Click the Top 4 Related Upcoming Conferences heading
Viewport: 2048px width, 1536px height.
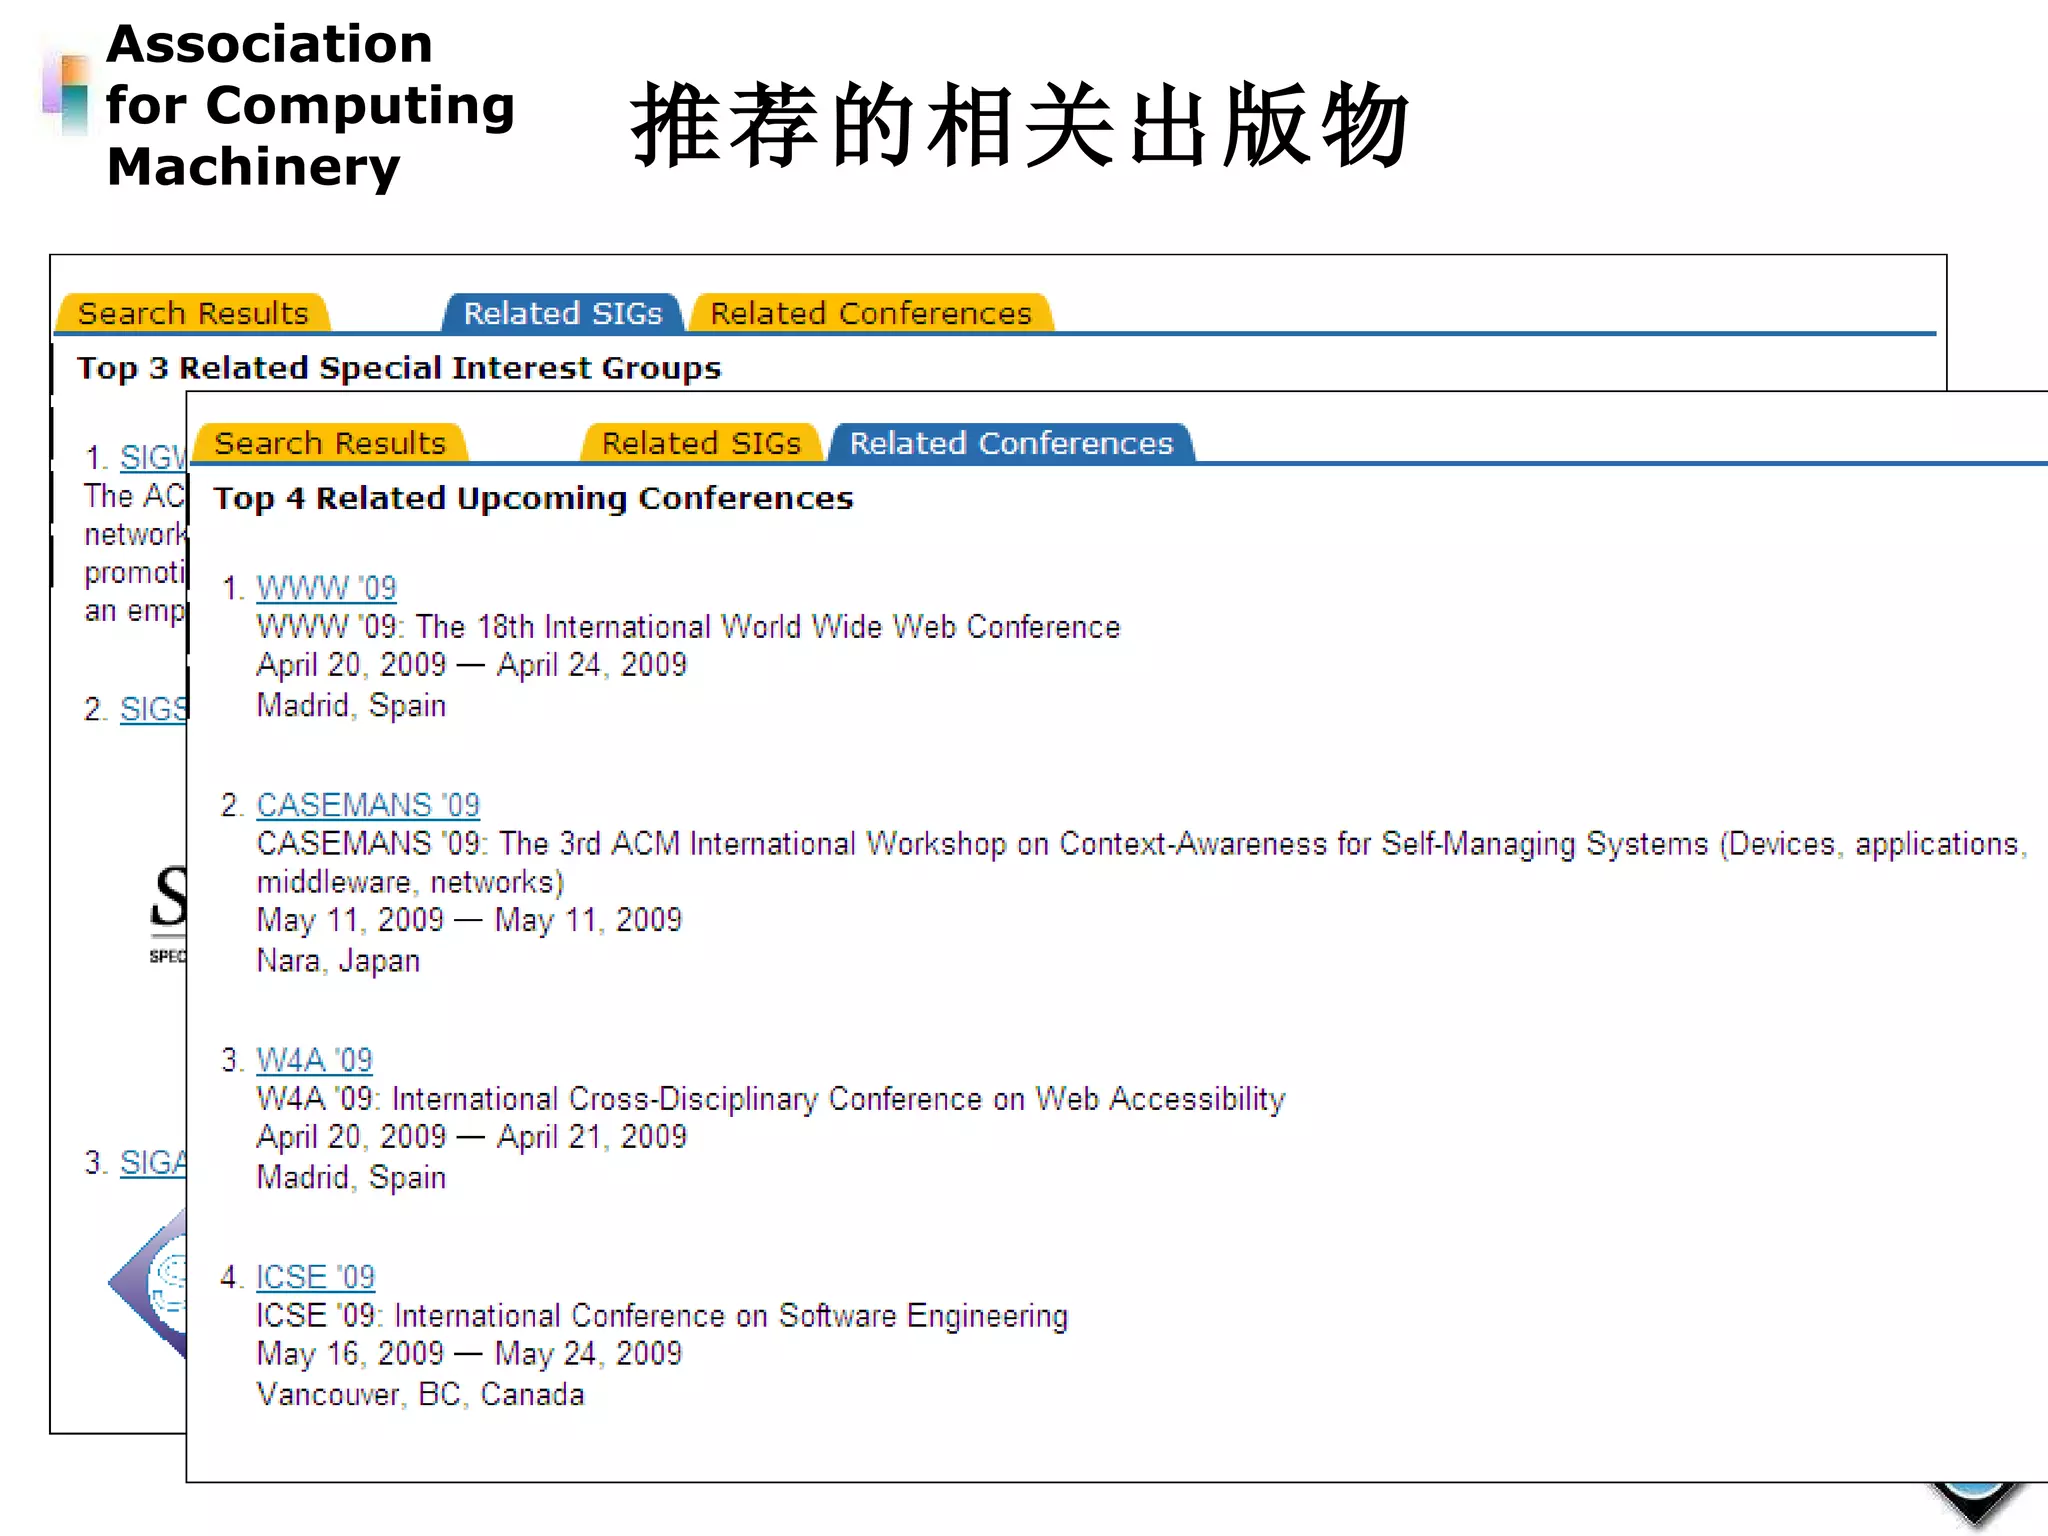(533, 498)
